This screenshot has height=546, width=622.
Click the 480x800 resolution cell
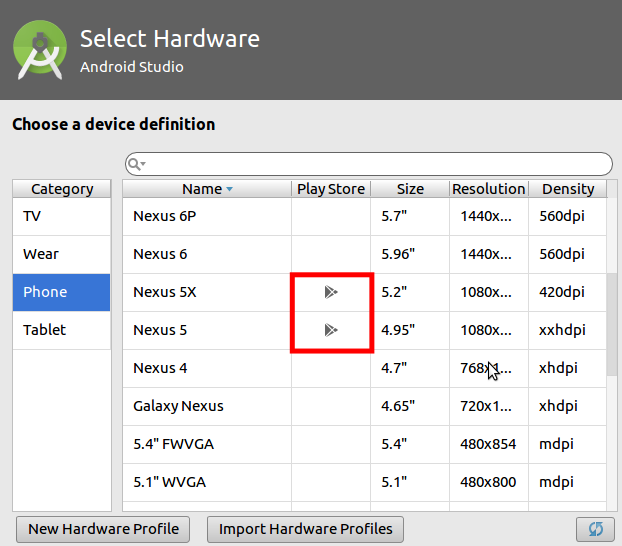(x=488, y=482)
